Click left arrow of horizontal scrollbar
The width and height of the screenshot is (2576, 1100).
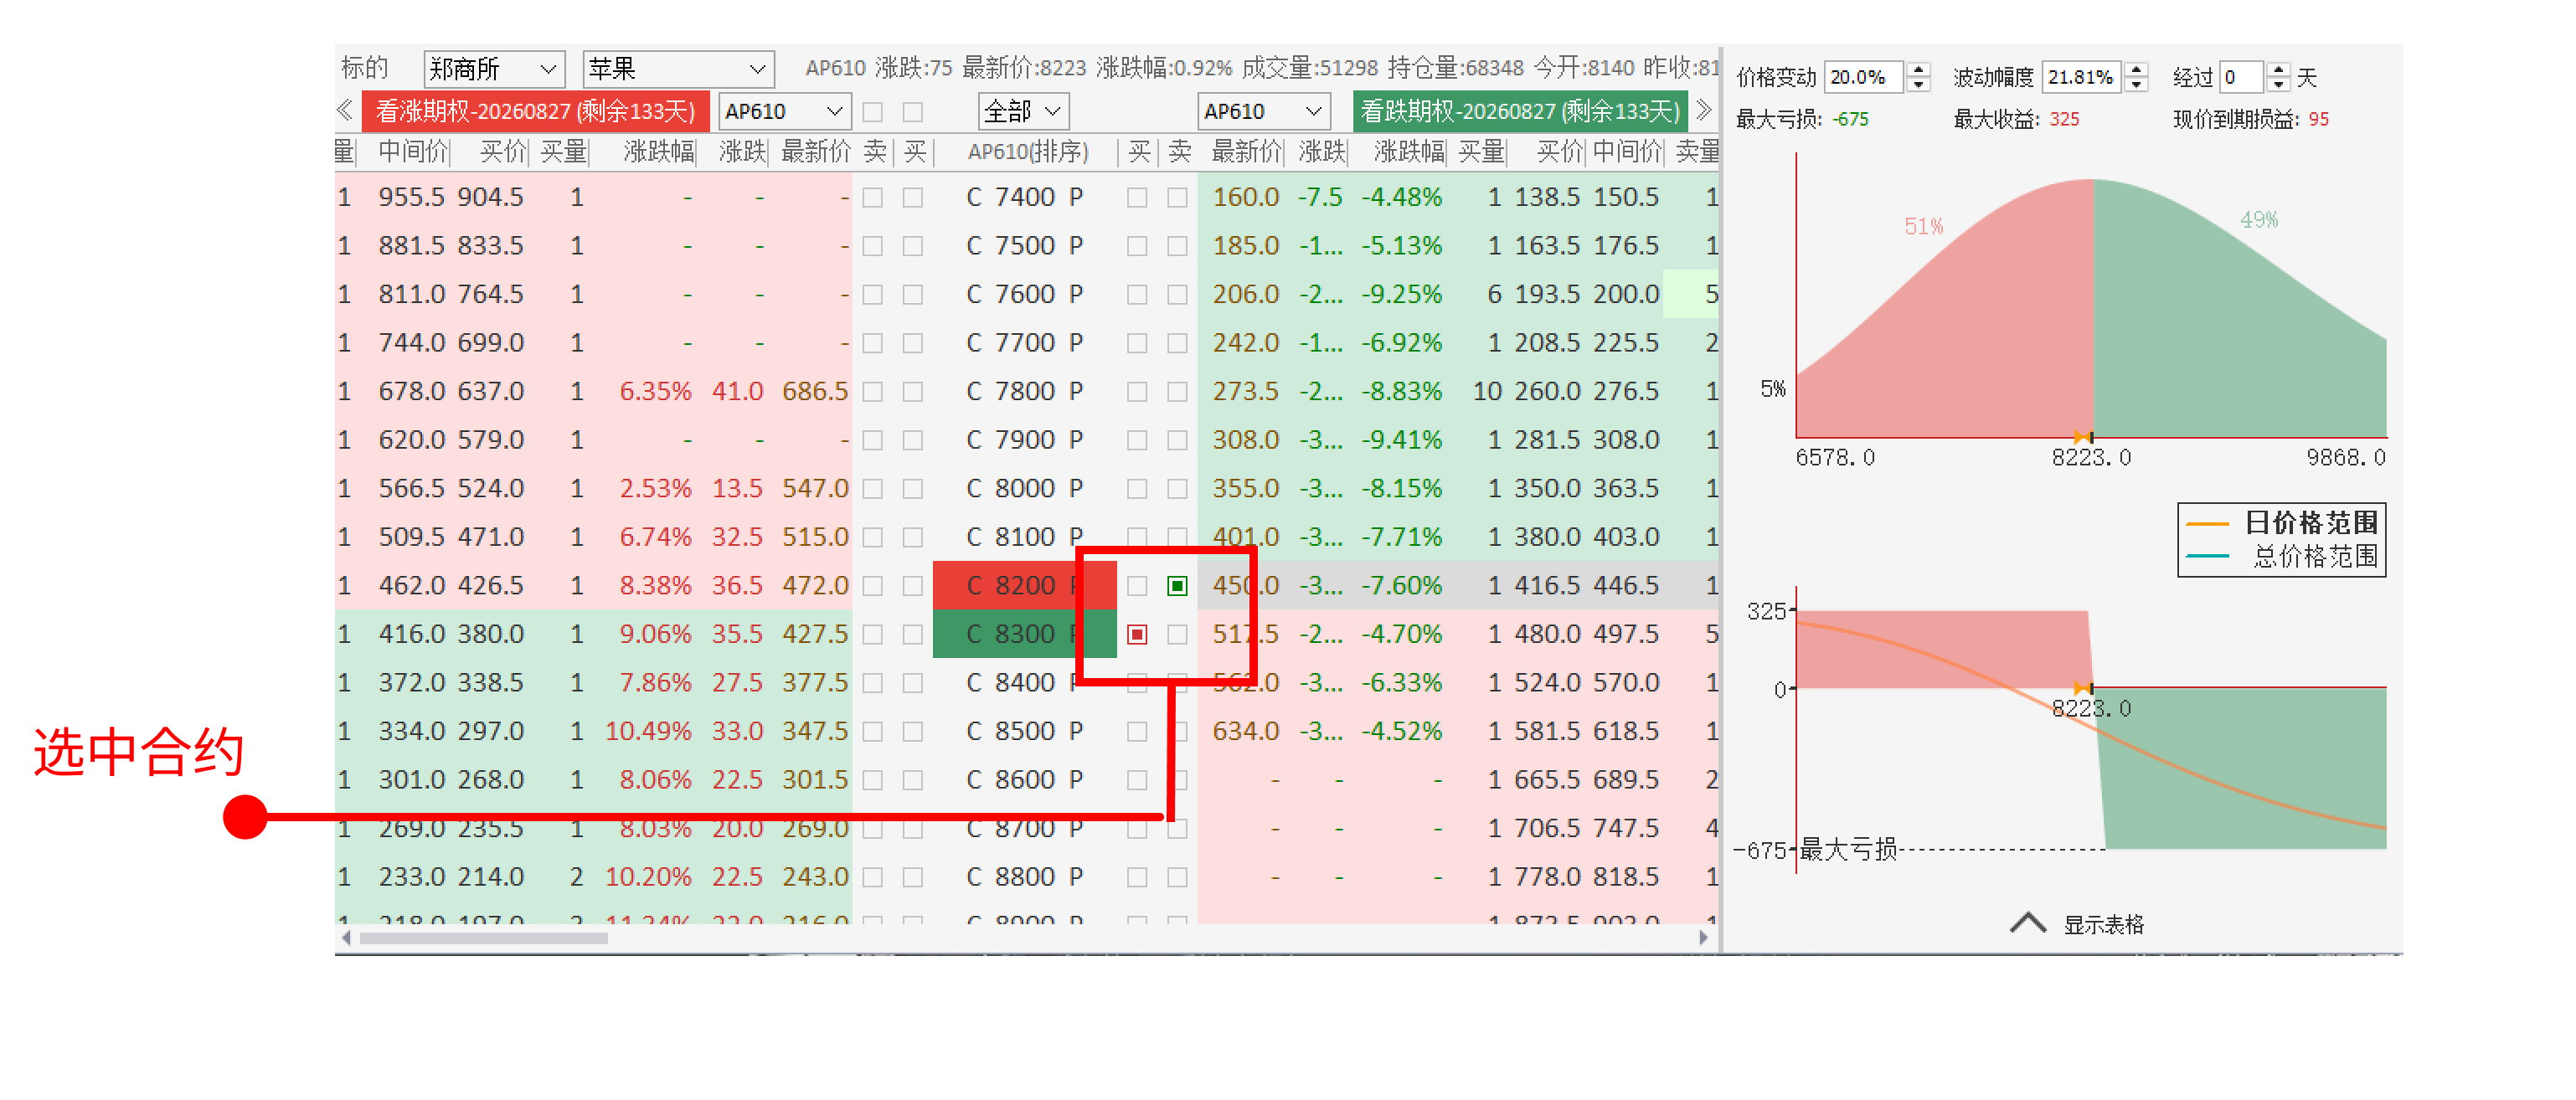346,938
